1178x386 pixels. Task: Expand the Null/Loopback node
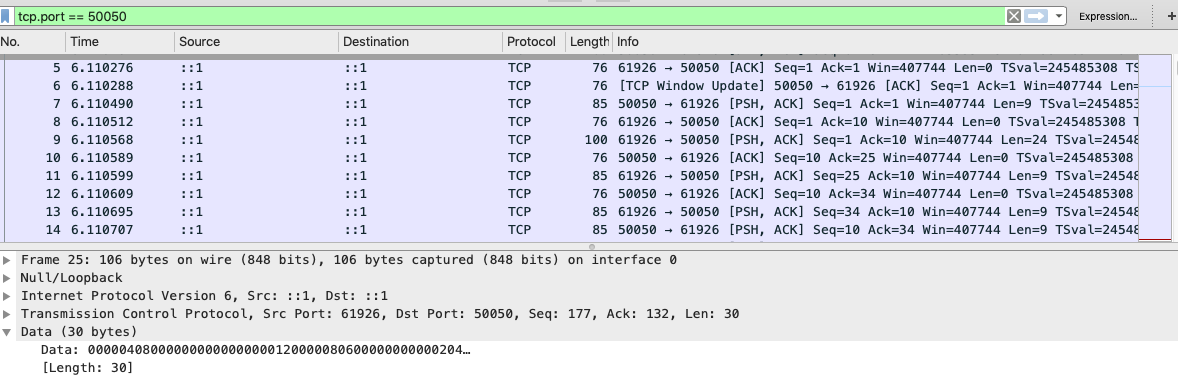(x=7, y=278)
